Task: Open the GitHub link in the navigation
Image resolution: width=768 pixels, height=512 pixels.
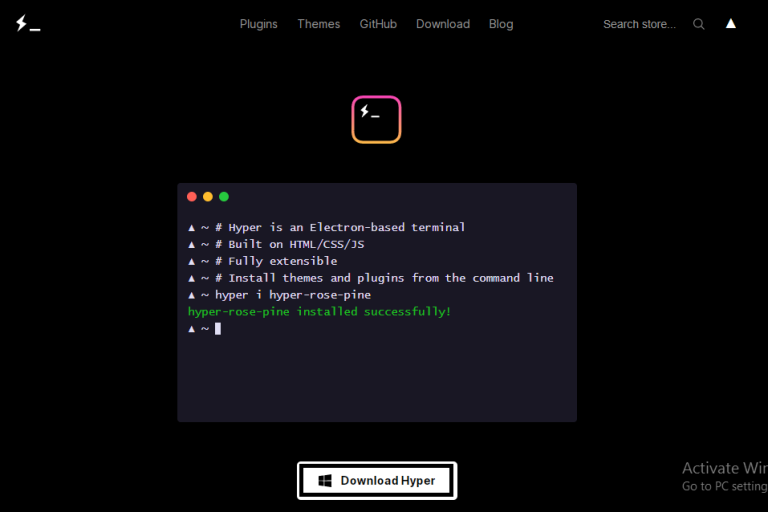Action: click(x=378, y=24)
